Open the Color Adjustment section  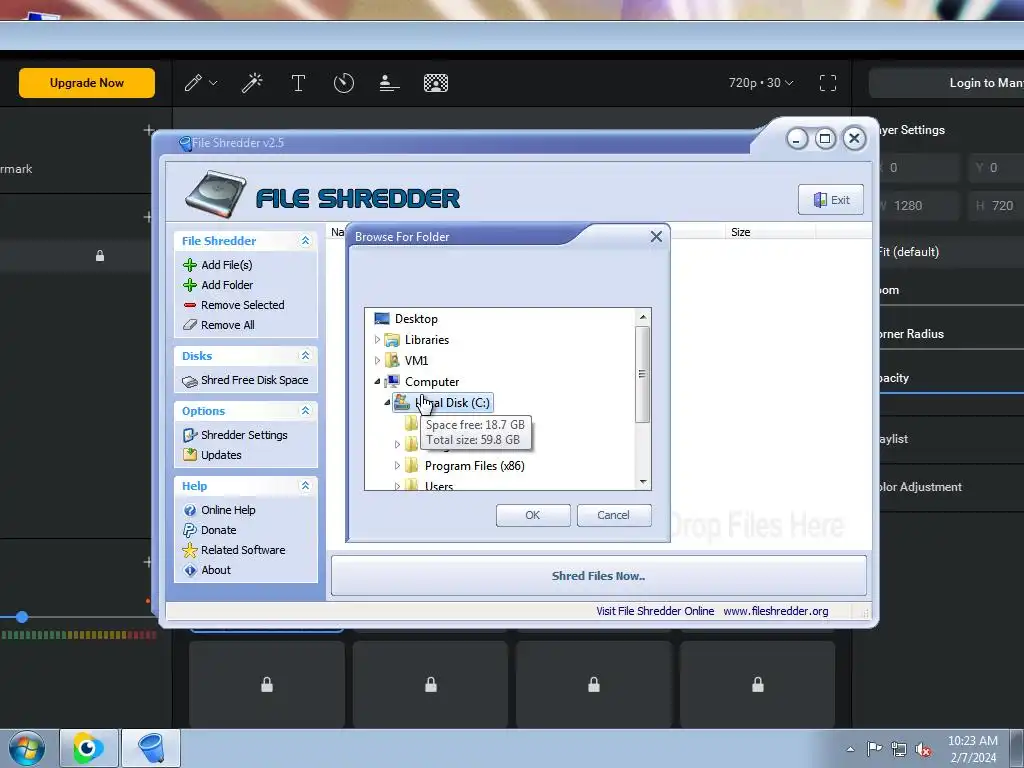[921, 487]
